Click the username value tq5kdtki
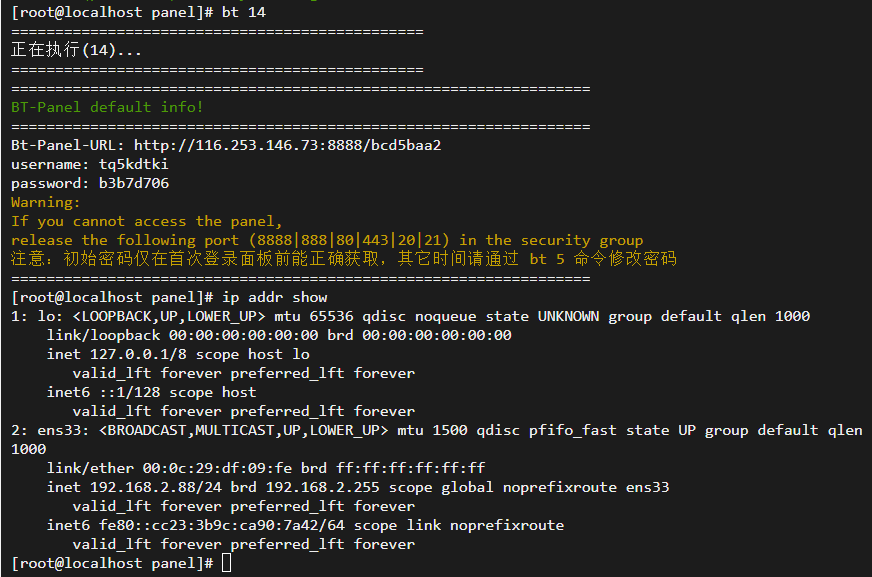 134,164
